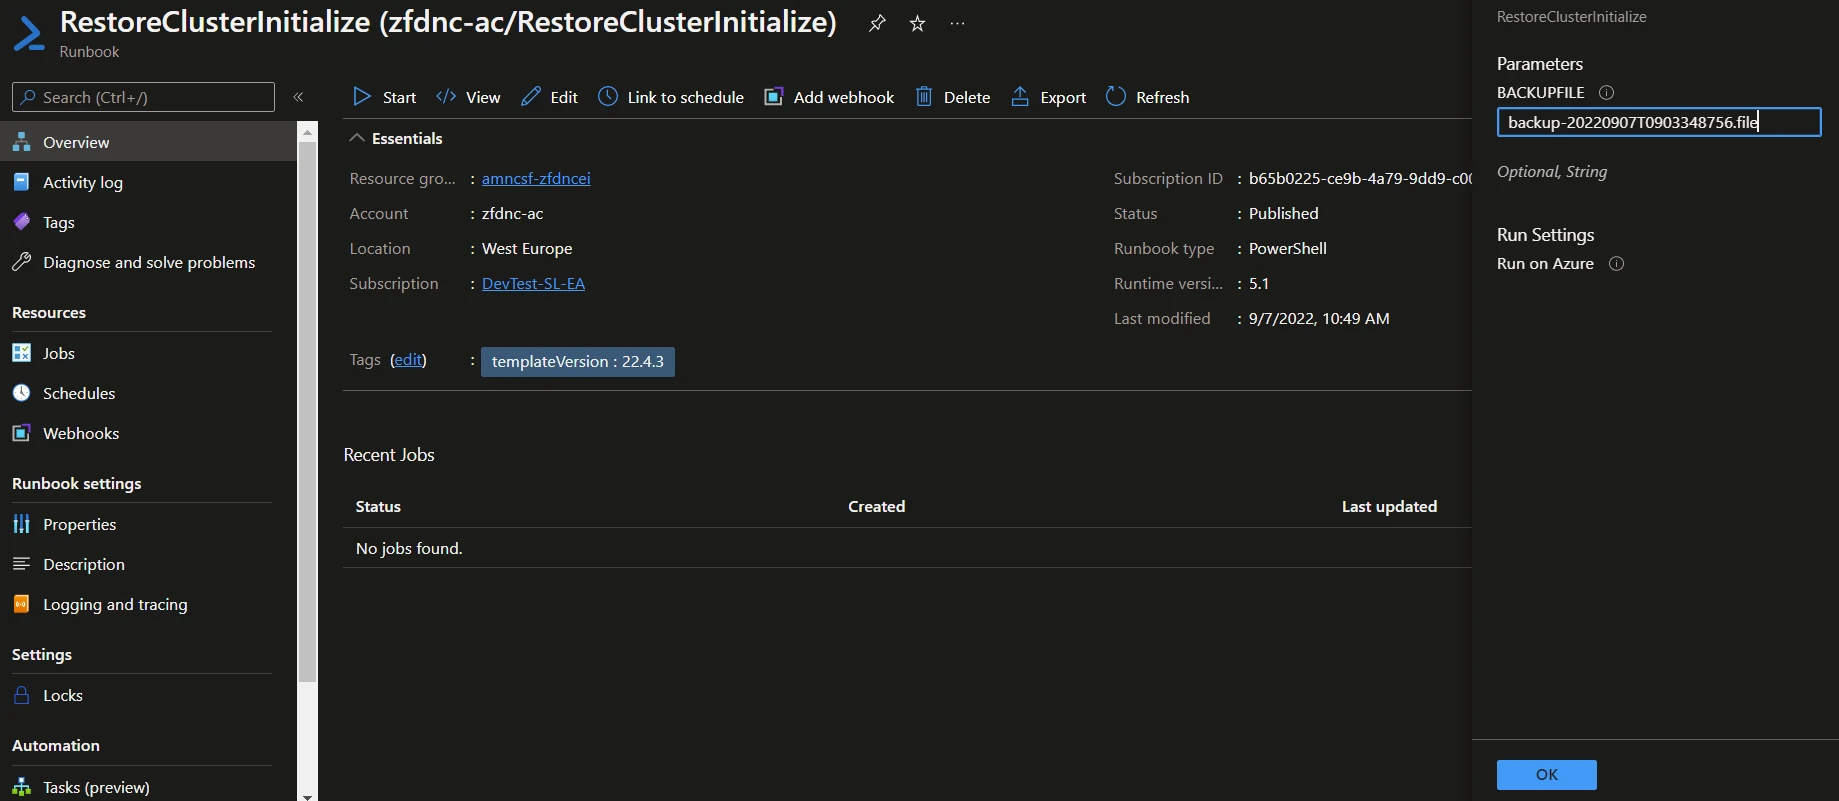
Task: Open the DevTest-SL-EA subscription link
Action: [533, 283]
